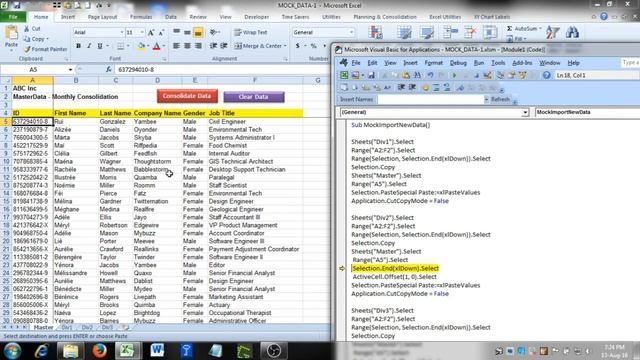Click the Sort & Filter icon
This screenshot has width=640, height=360.
tap(553, 32)
